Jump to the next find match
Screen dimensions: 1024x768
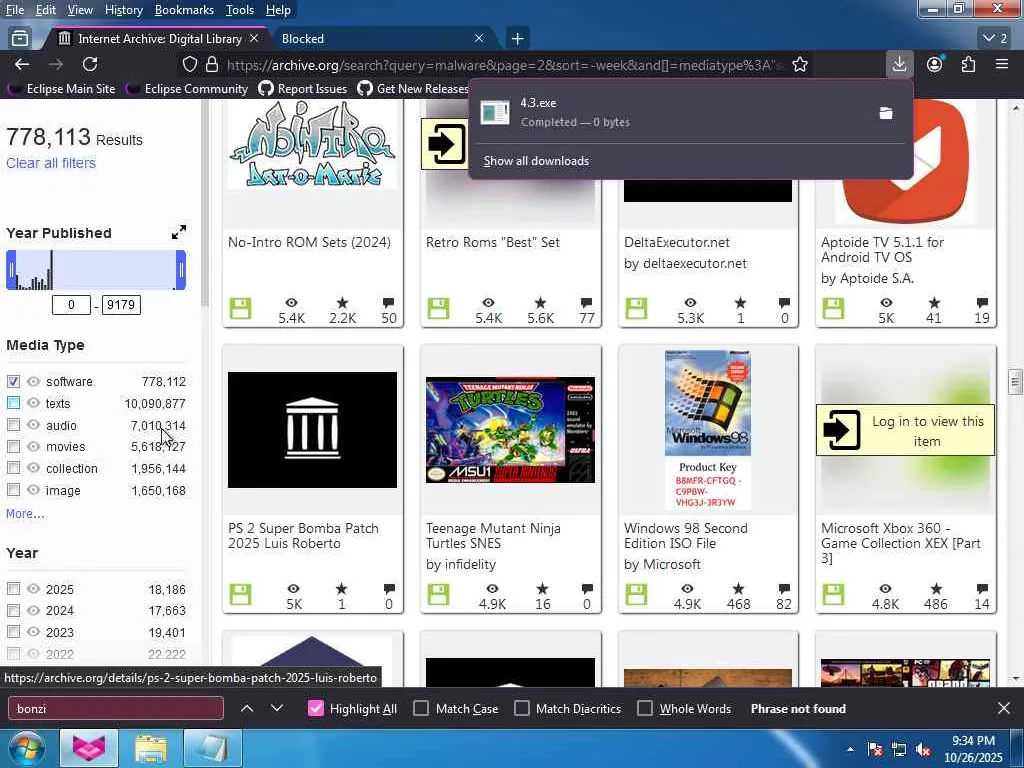(x=277, y=709)
